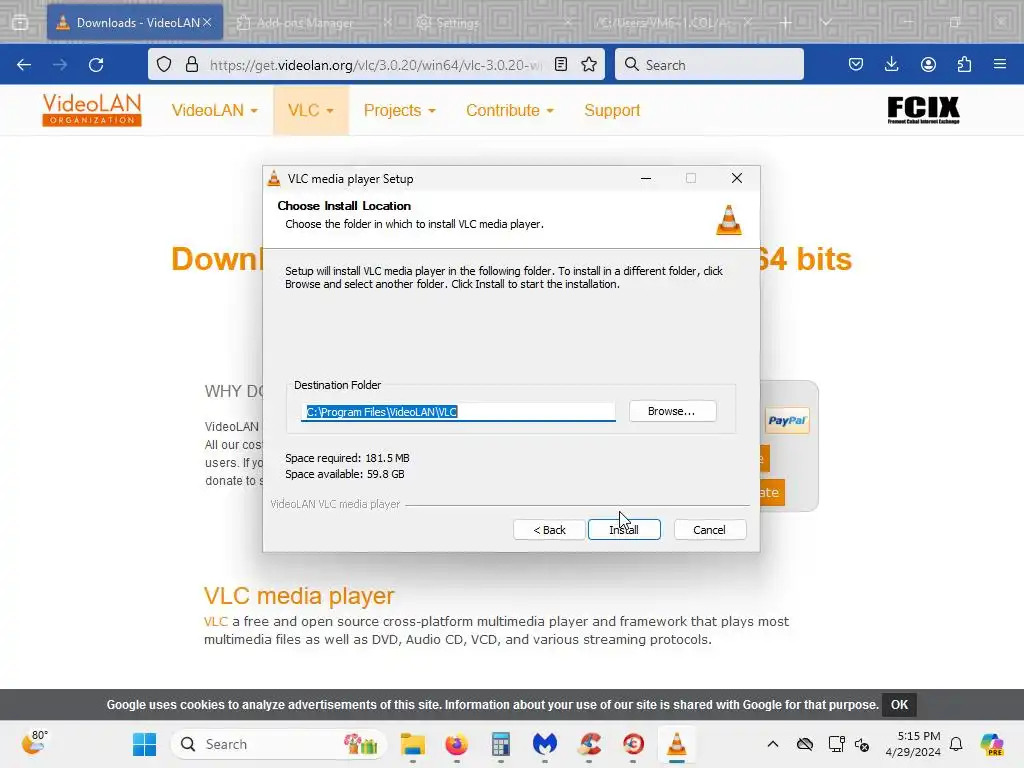
Task: Open the Firefox account icon
Action: tap(928, 65)
